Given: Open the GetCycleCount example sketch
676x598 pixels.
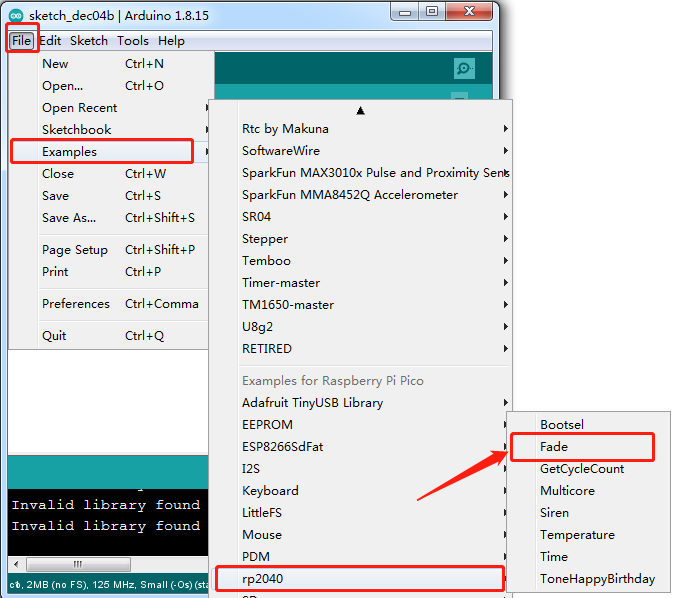Looking at the screenshot, I should point(588,469).
